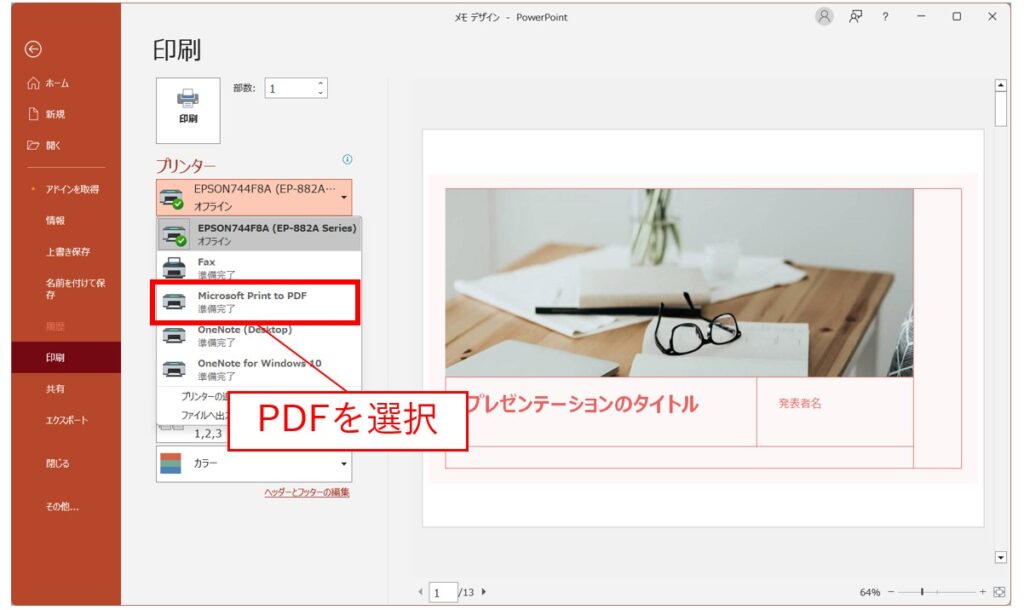Screen dimensions: 1024x610
Task: Go to next page with right arrow
Action: click(484, 592)
